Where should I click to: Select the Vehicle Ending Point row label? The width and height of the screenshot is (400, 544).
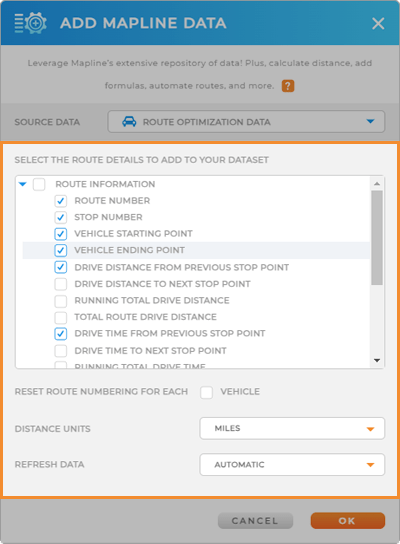pos(129,250)
